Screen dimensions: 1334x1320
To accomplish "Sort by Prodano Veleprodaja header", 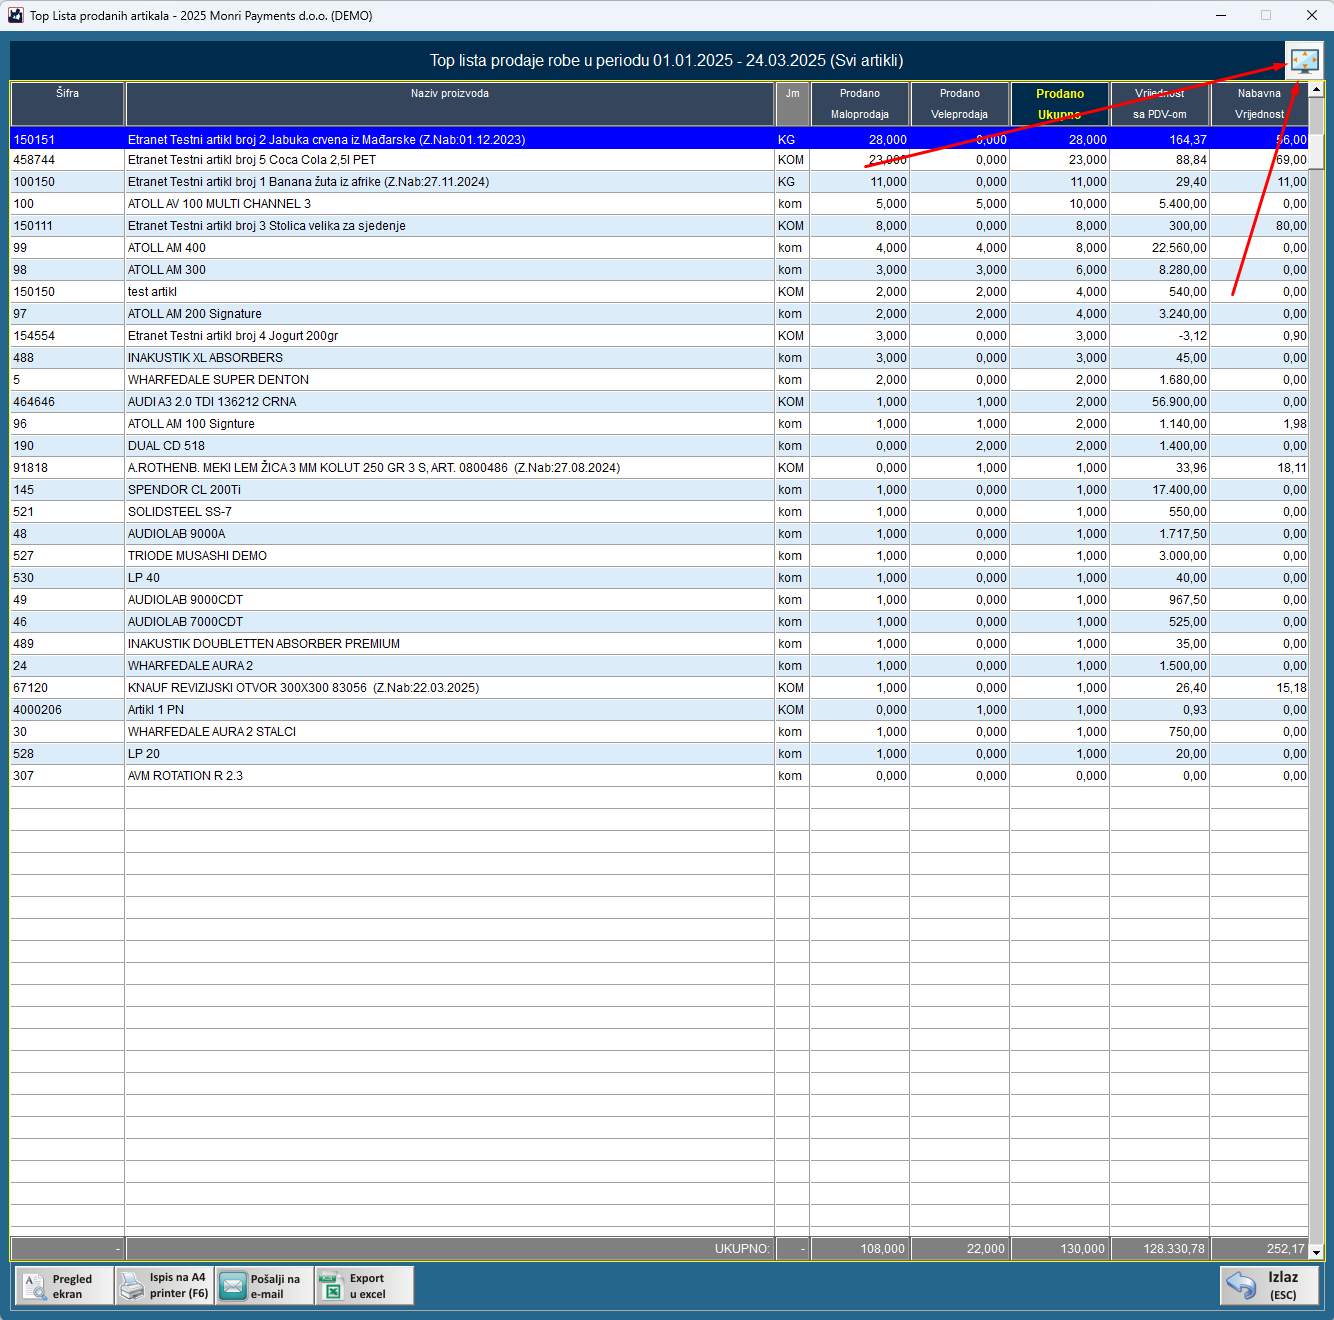I will [x=960, y=104].
